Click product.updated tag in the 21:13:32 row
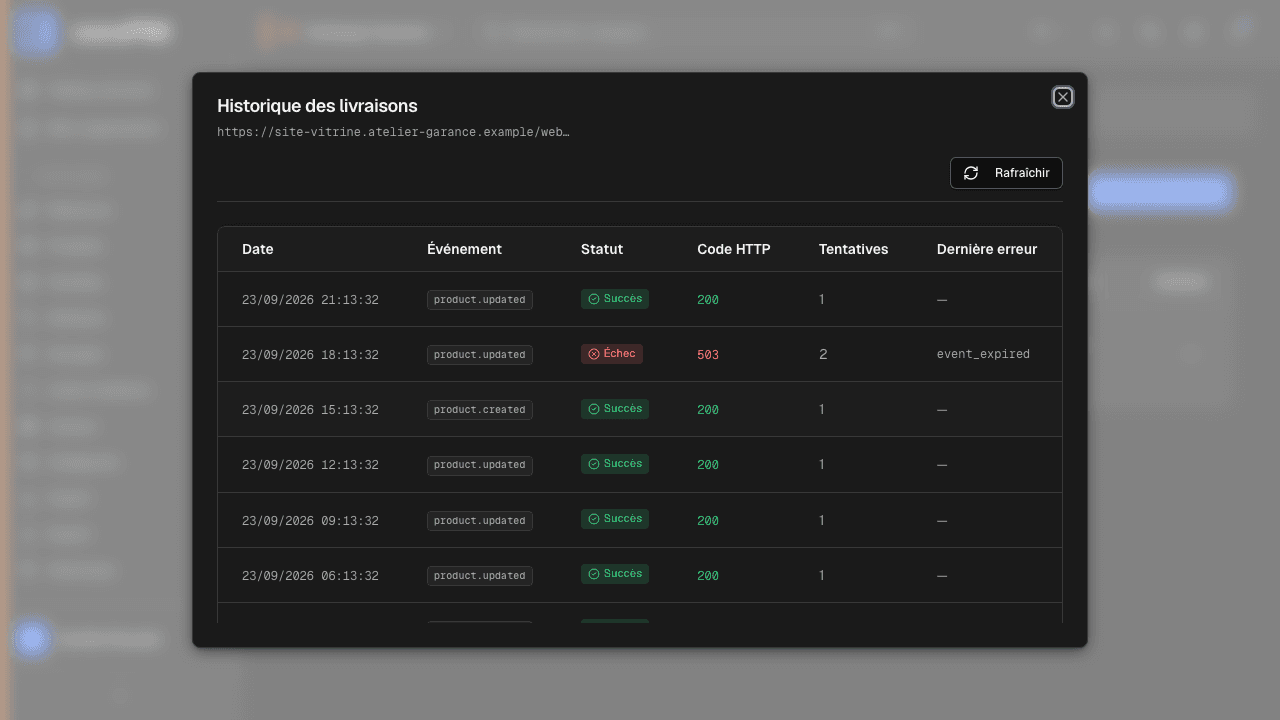Screen dimensions: 1280x720 [480, 300]
